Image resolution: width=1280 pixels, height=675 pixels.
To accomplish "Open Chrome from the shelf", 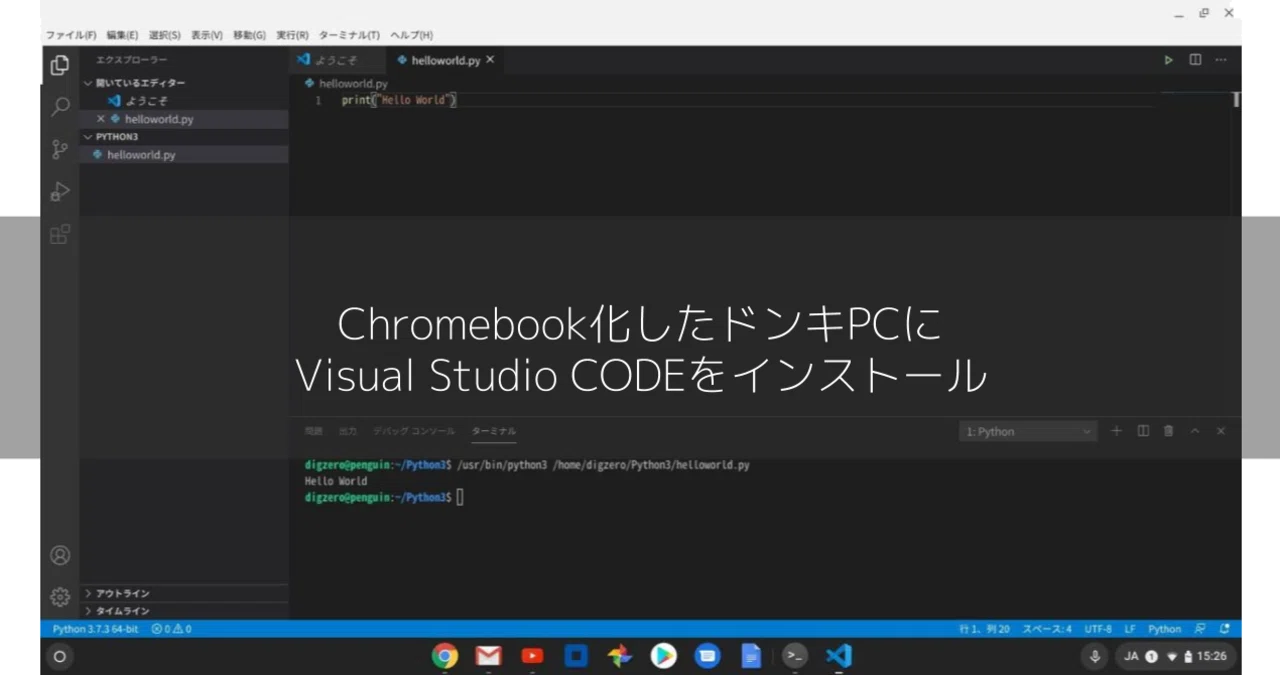I will tap(445, 656).
